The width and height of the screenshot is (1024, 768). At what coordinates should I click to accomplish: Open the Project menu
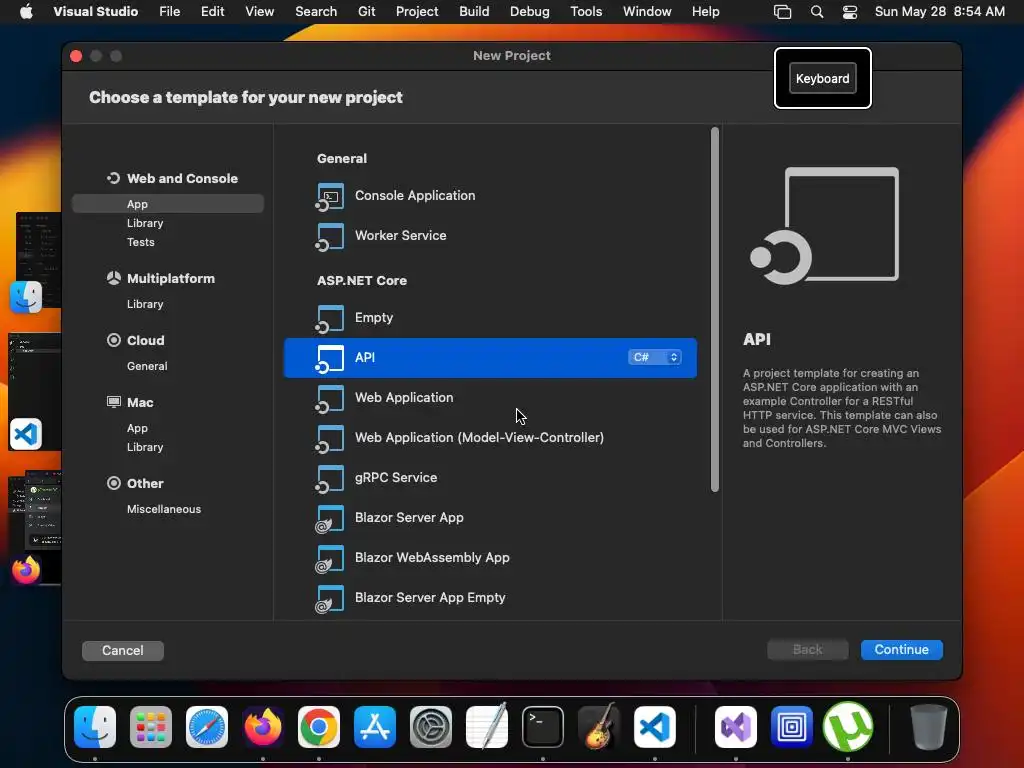tap(417, 11)
